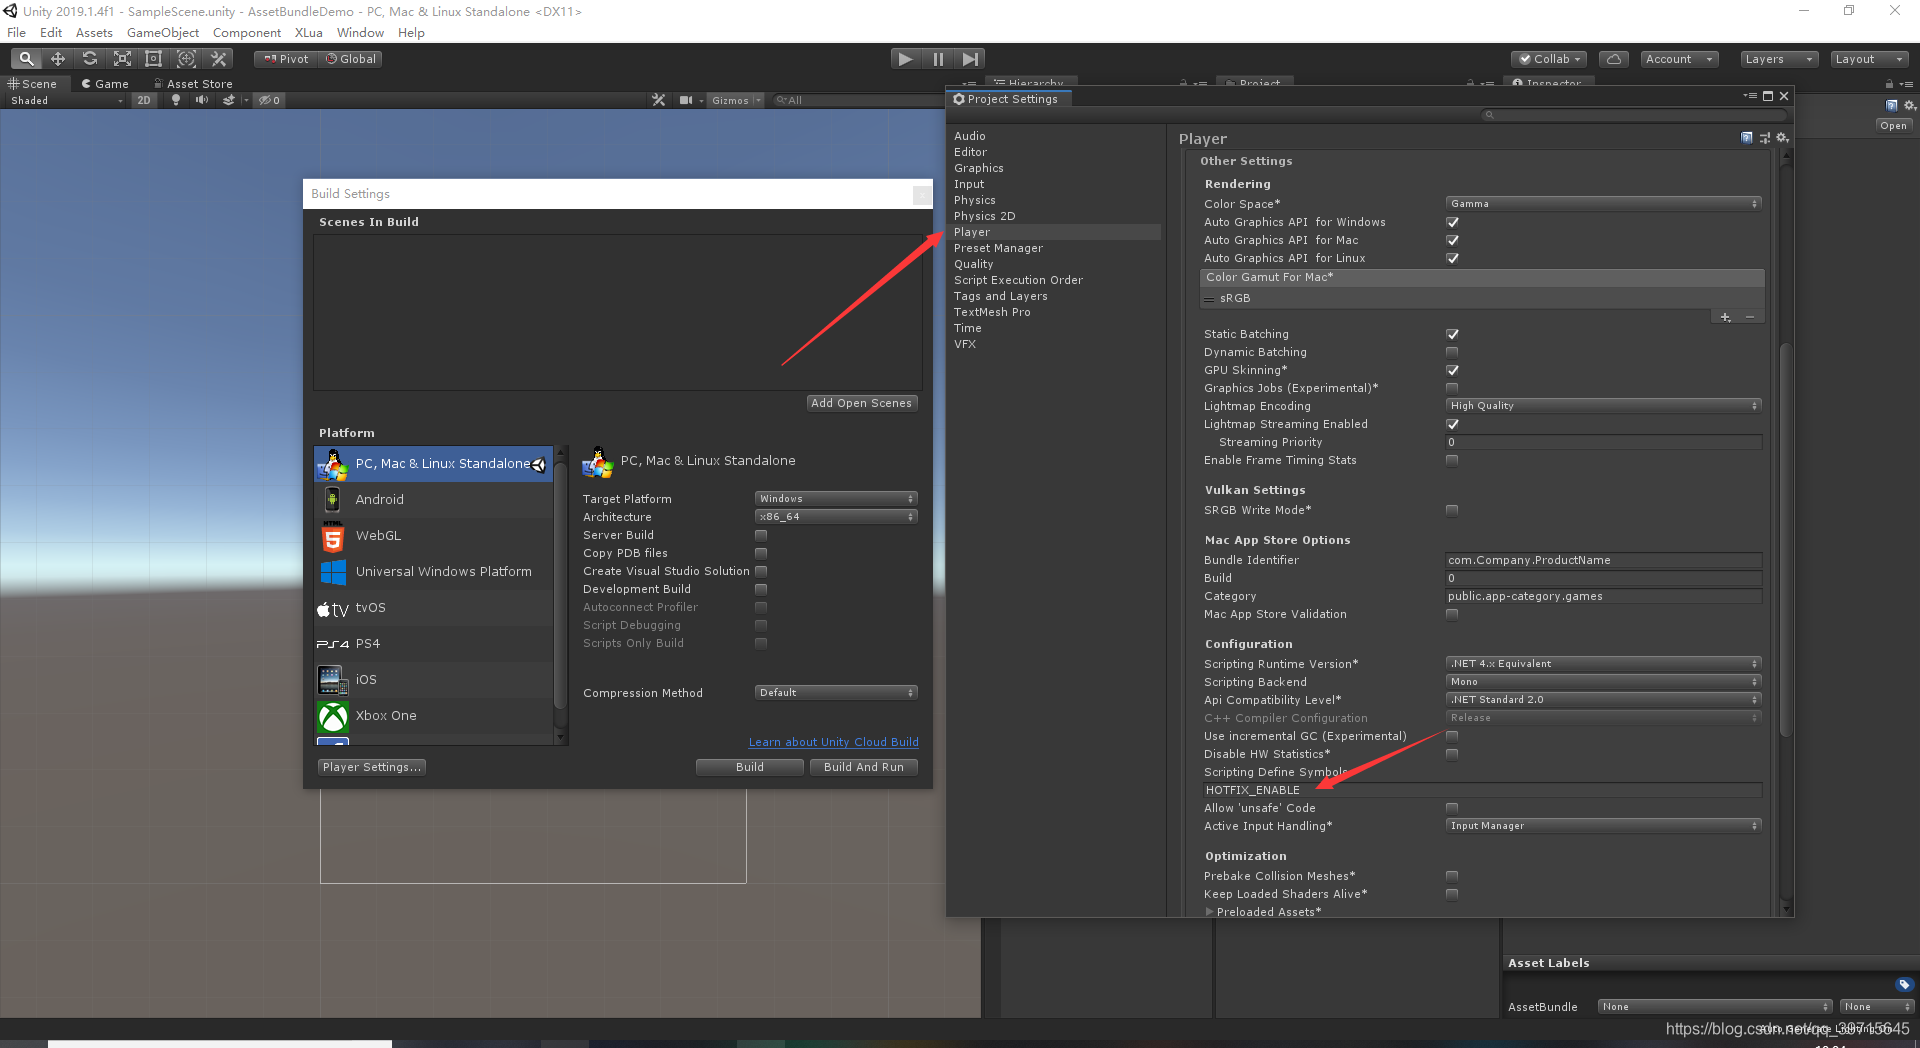Open scene tools wrench icon

point(658,100)
